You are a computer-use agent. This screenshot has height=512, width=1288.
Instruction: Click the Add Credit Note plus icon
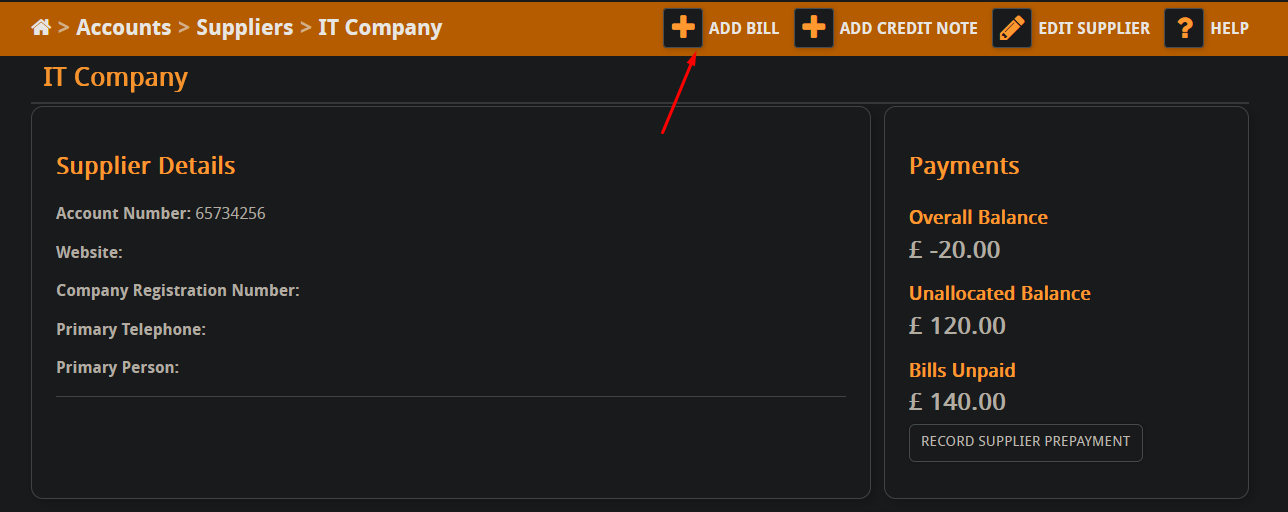tap(814, 28)
